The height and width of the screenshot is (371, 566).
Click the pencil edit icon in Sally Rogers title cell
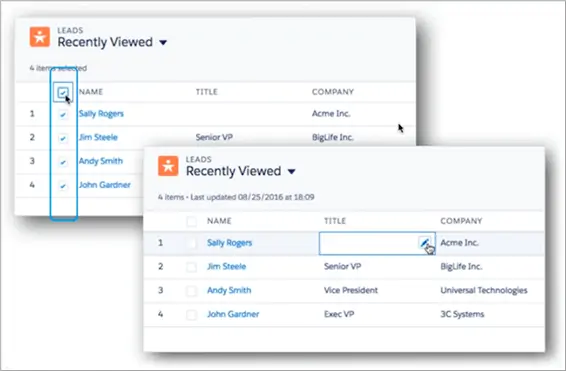click(425, 243)
